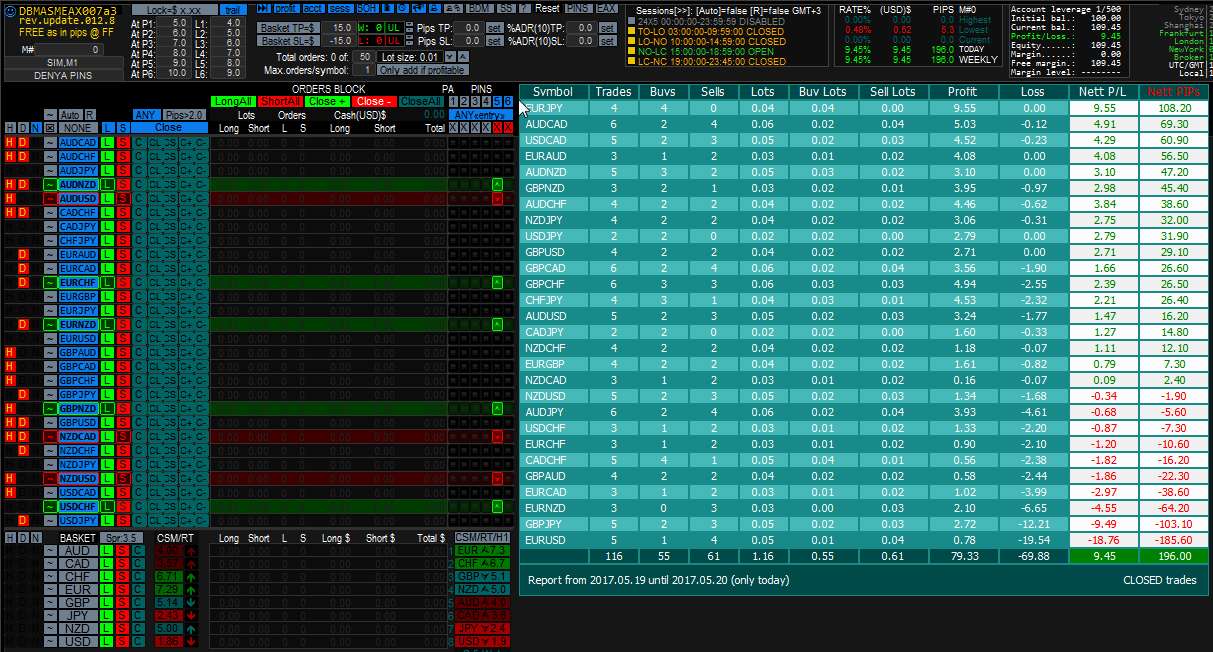
Task: Toggle Only add if profitable option
Action: point(422,70)
